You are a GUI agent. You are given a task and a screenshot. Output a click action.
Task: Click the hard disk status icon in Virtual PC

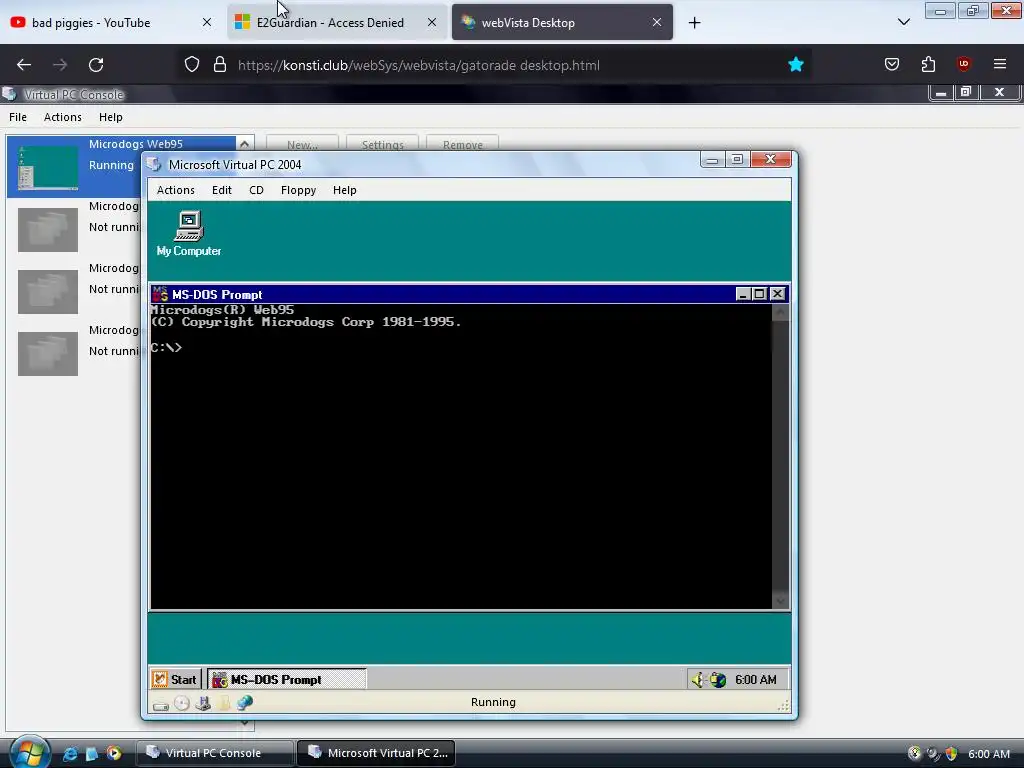(x=161, y=704)
